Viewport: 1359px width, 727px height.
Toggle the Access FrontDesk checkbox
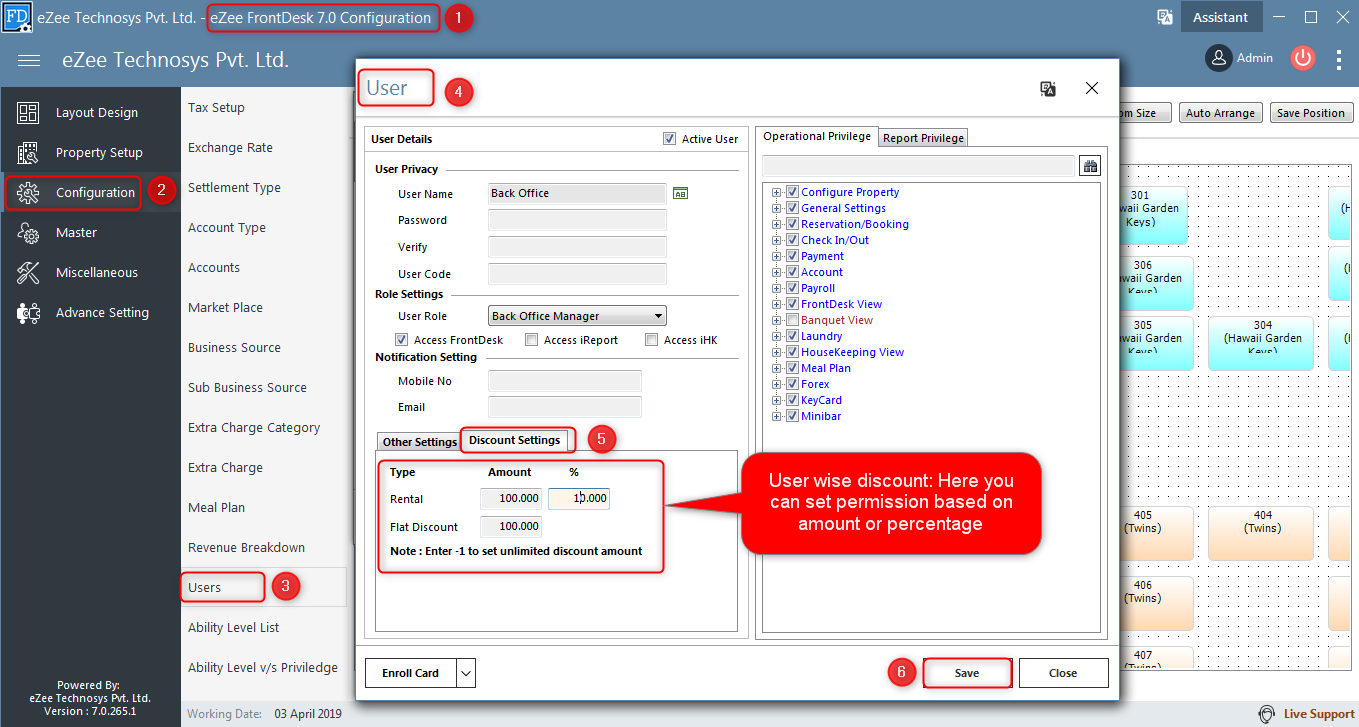coord(401,340)
